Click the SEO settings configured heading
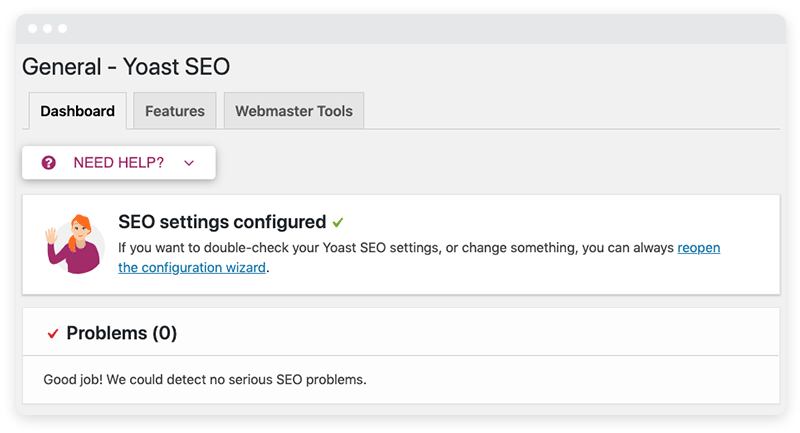This screenshot has width=800, height=433. [x=222, y=222]
